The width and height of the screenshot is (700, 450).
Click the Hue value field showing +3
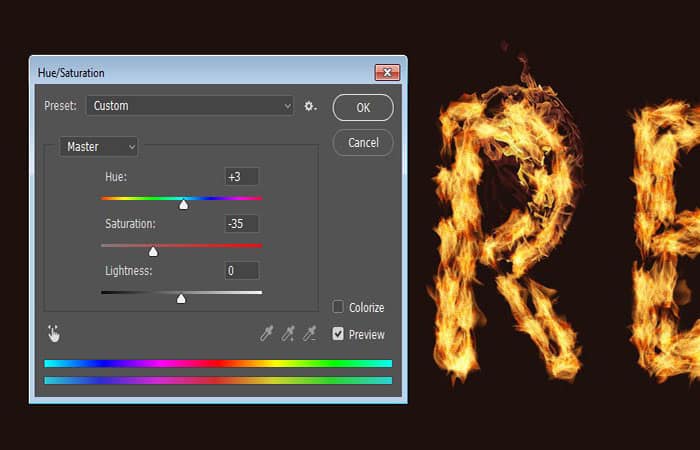242,176
